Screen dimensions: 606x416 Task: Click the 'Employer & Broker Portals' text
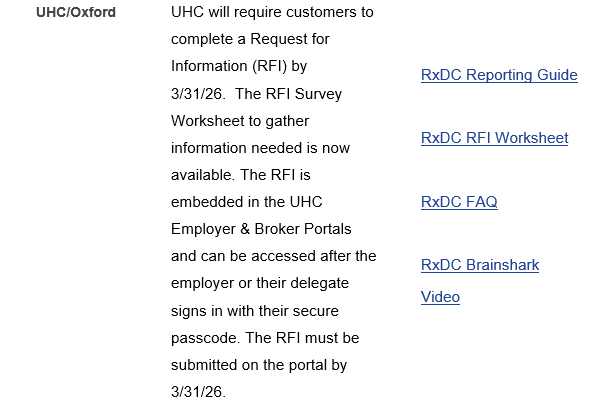[x=261, y=229]
